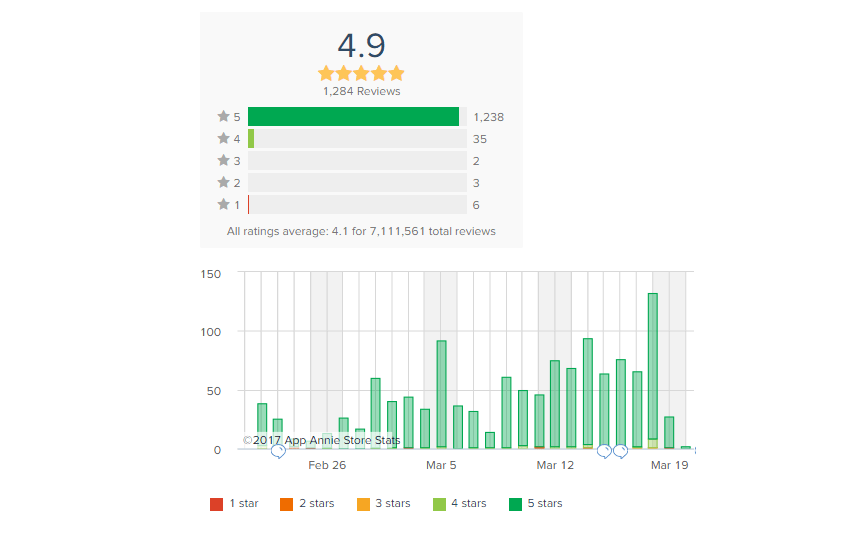Toggle the 4 stars legend series
The width and height of the screenshot is (858, 536).
click(460, 504)
